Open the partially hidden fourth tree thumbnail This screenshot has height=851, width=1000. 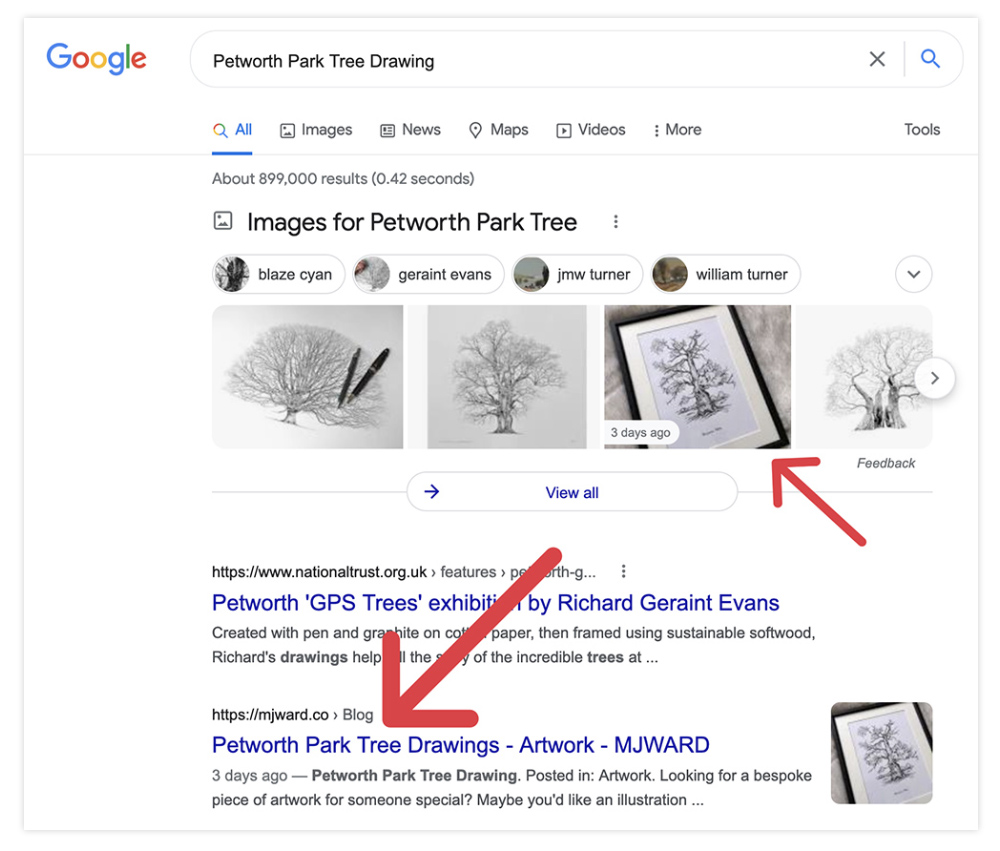coord(864,376)
